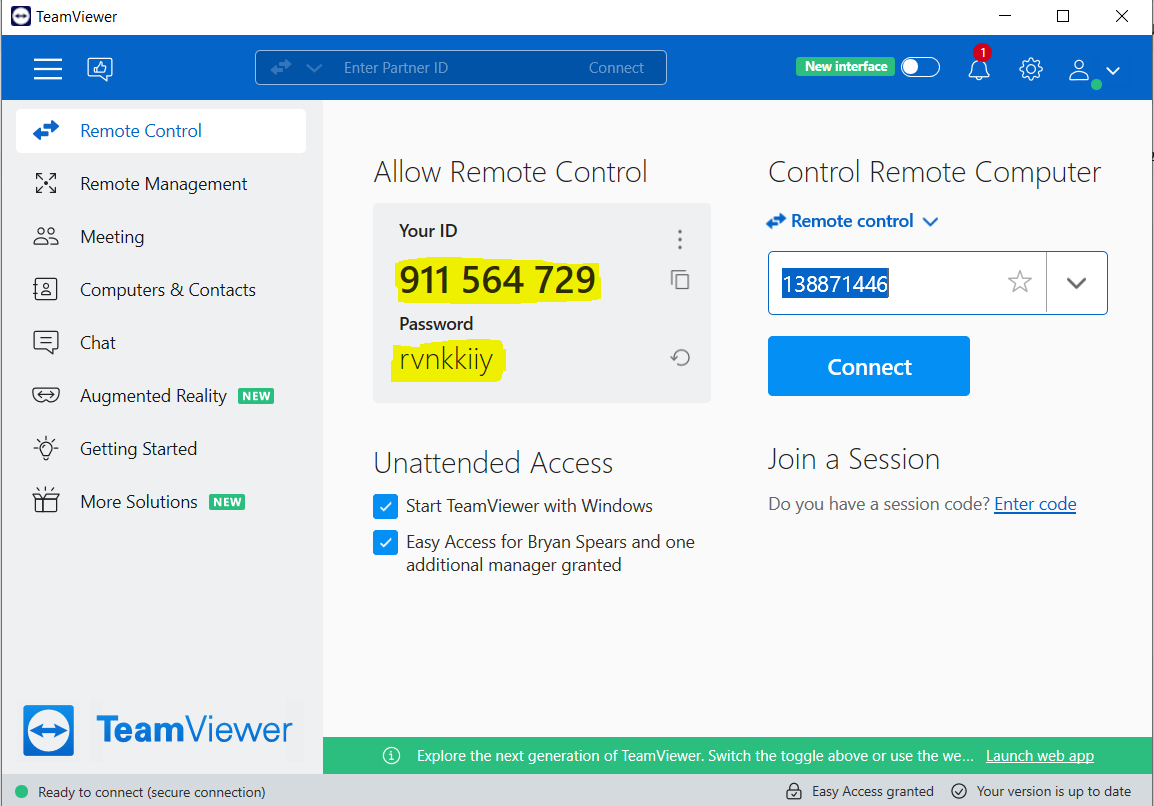Click the TeamViewer logo in sidebar

pyautogui.click(x=160, y=730)
